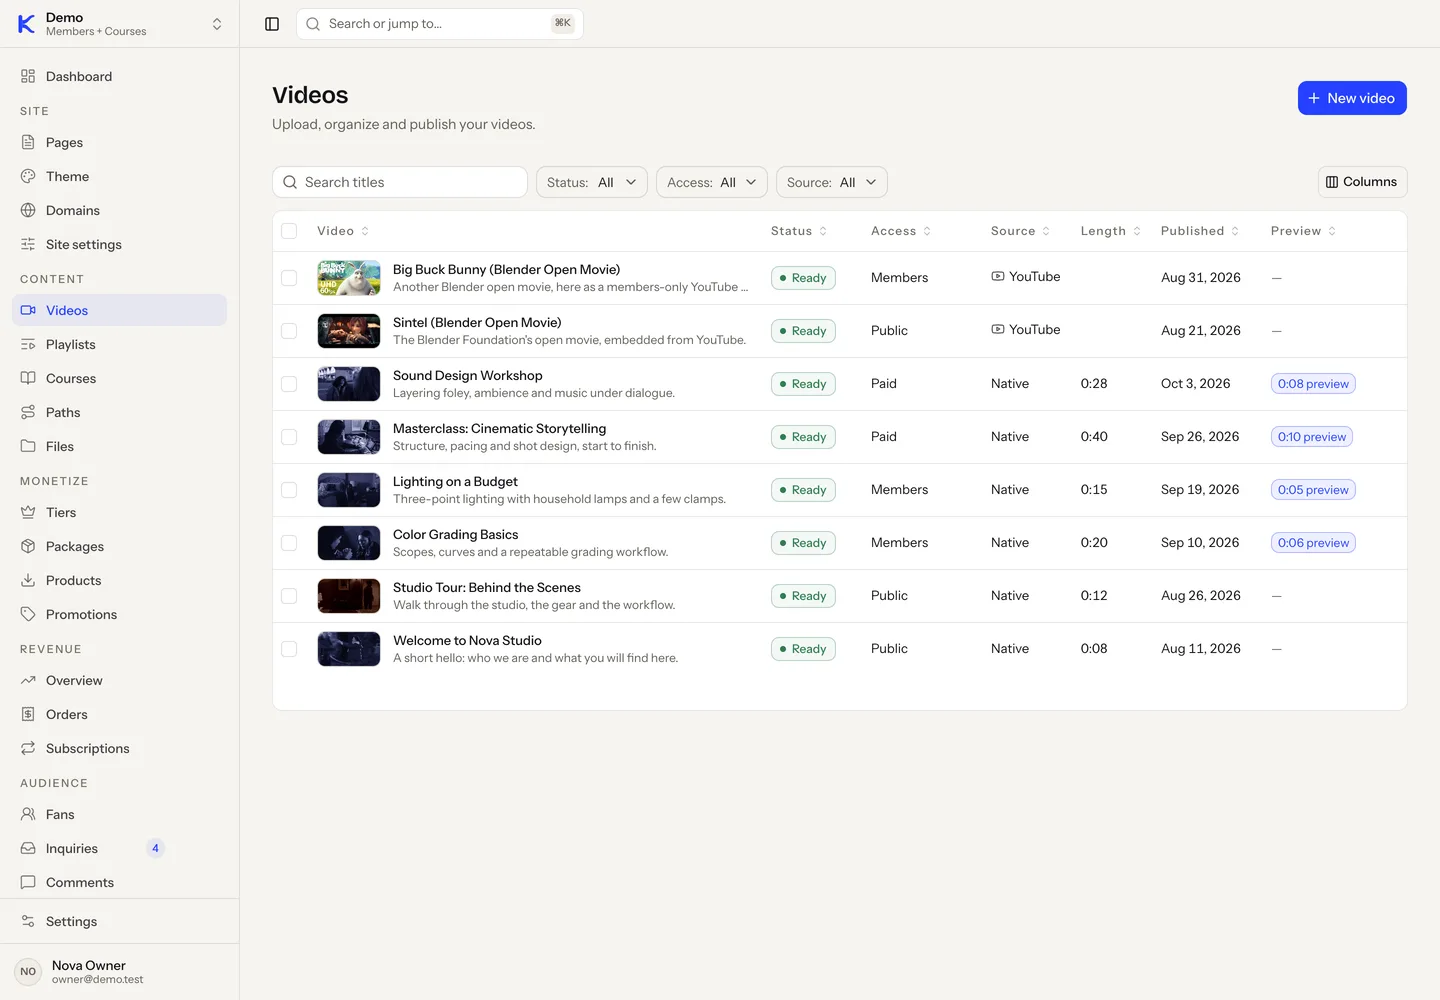Viewport: 1440px width, 1000px height.
Task: Focus the Search titles field
Action: coord(400,182)
